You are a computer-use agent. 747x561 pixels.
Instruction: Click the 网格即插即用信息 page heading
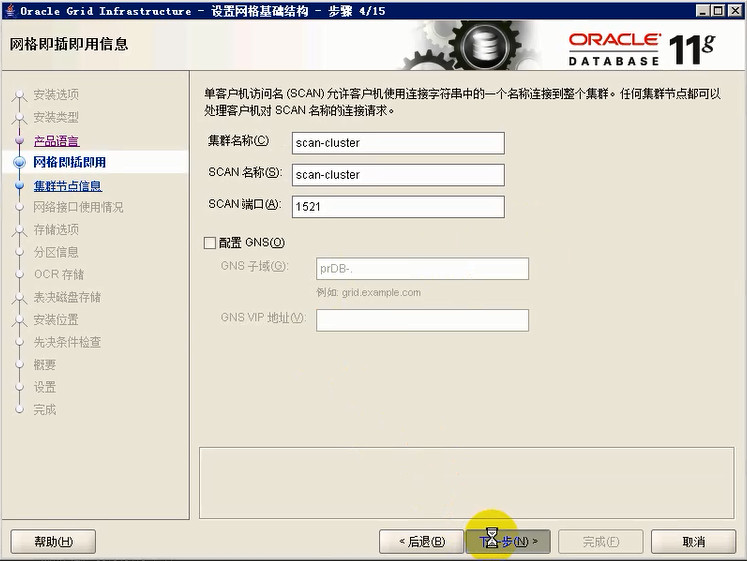69,44
